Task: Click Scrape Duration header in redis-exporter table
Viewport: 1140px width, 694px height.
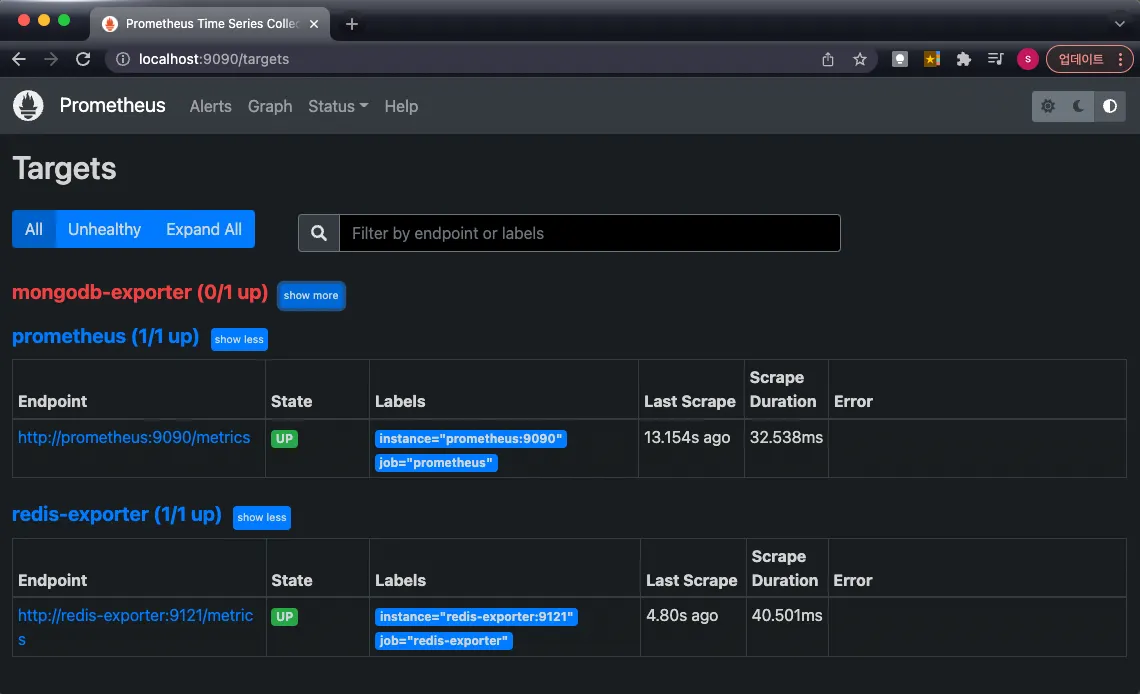Action: click(784, 568)
